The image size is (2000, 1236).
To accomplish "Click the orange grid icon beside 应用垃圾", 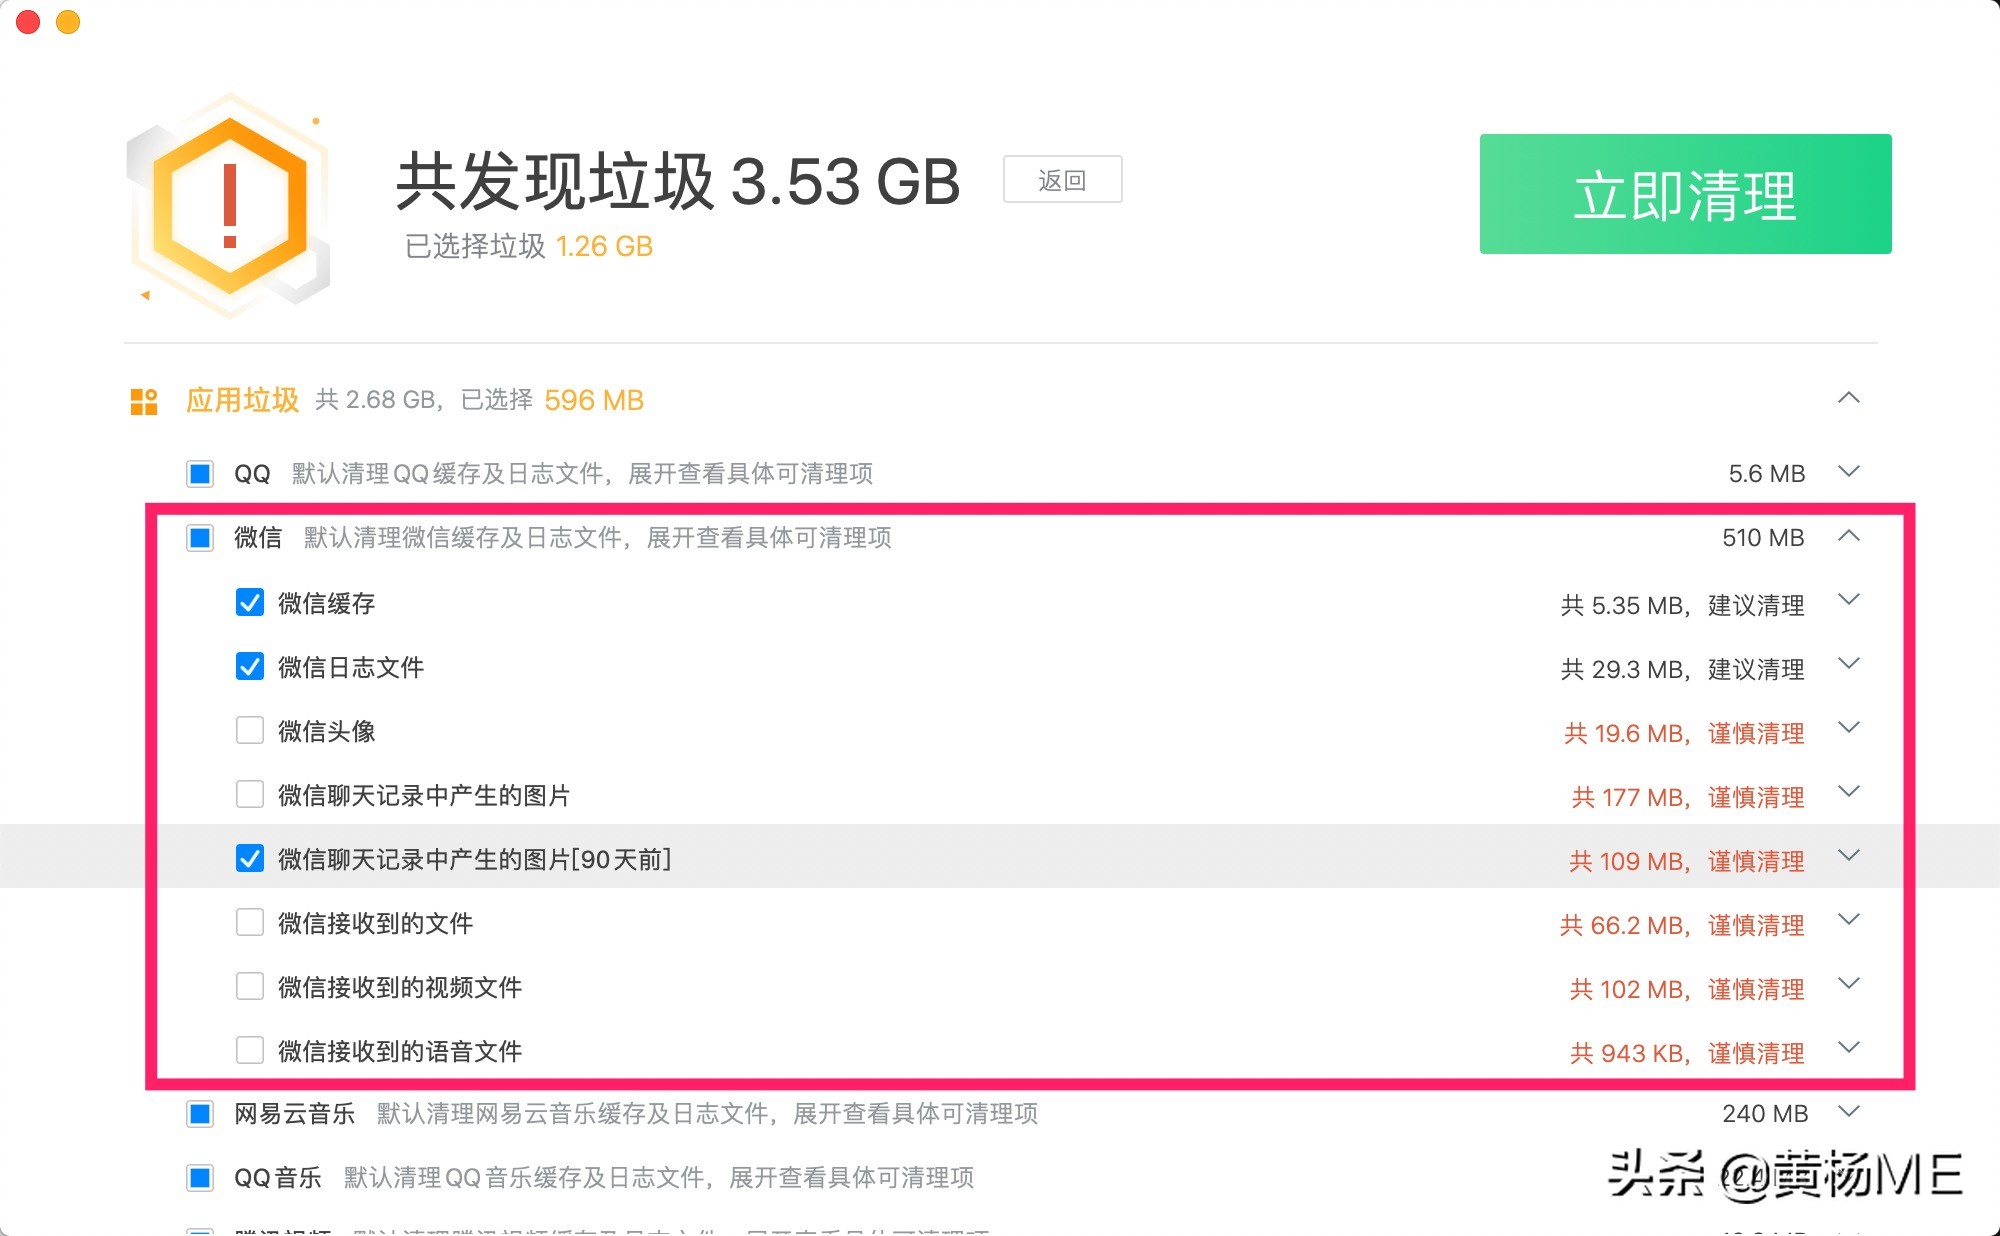I will point(143,400).
